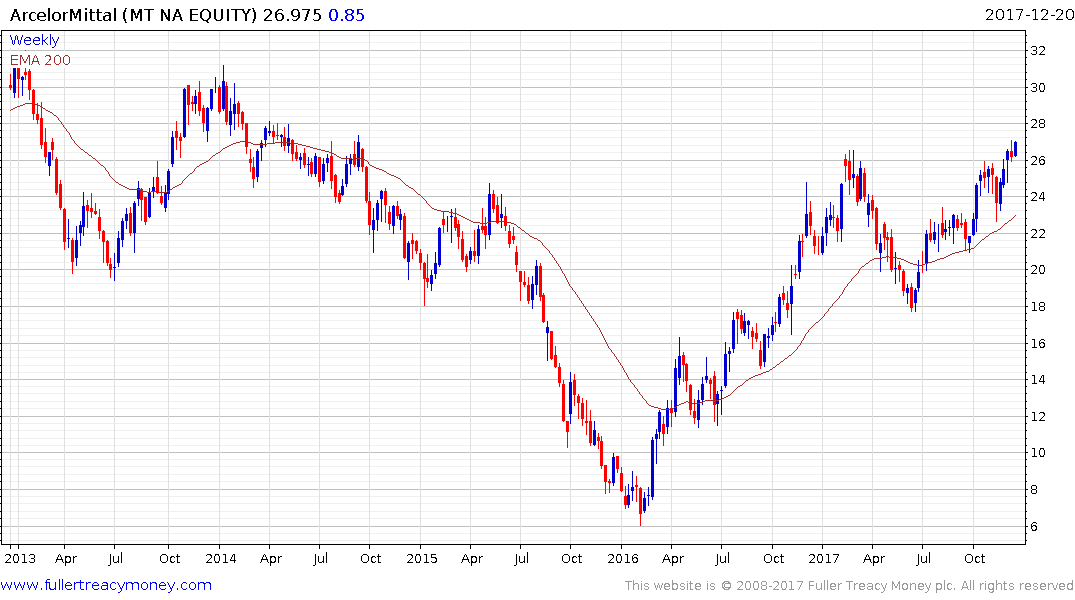Screen dimensions: 1075x600
Task: Click the 2015 label on the time axis
Action: pyautogui.click(x=422, y=558)
